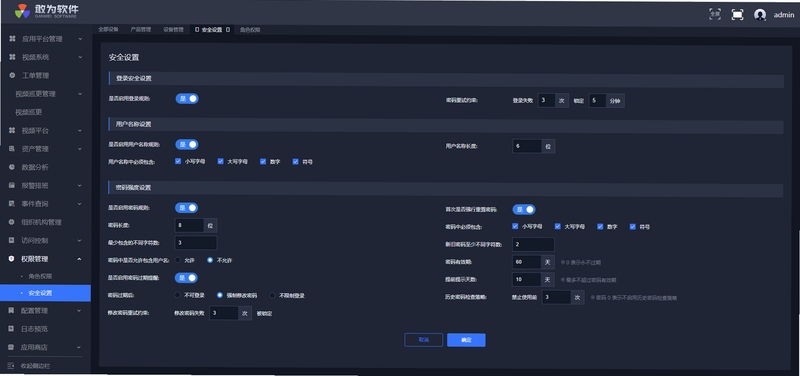Expand the 视频巡更管理 chevron
The width and height of the screenshot is (800, 376).
coord(80,94)
